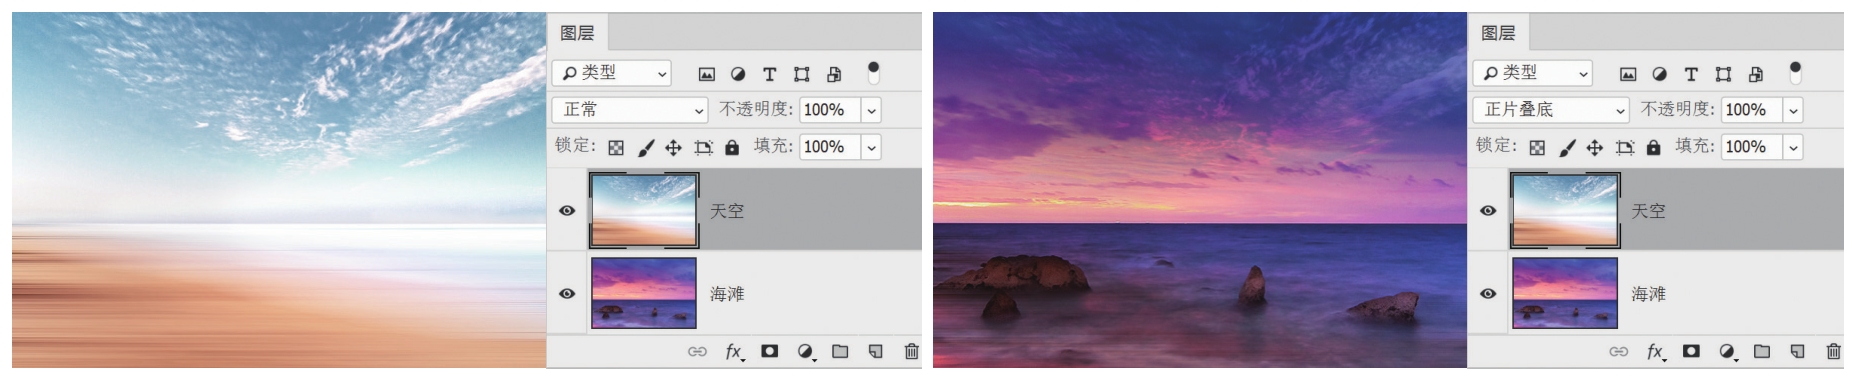Viewport: 1852px width, 376px height.
Task: Lock all icon in left panel
Action: coord(732,147)
